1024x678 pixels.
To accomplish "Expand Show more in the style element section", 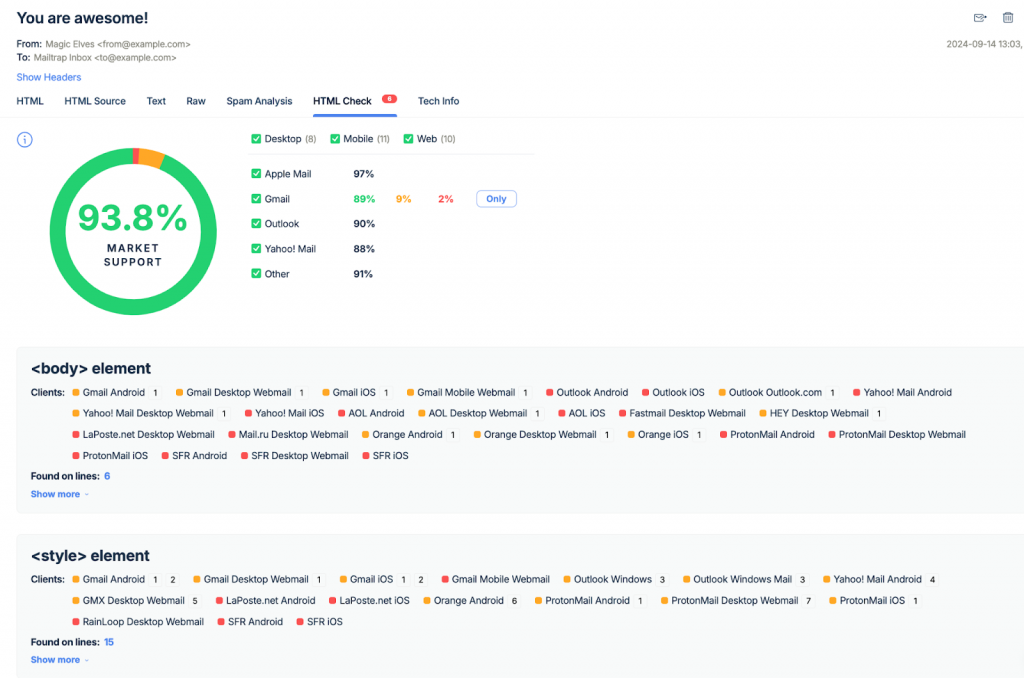I will click(55, 659).
